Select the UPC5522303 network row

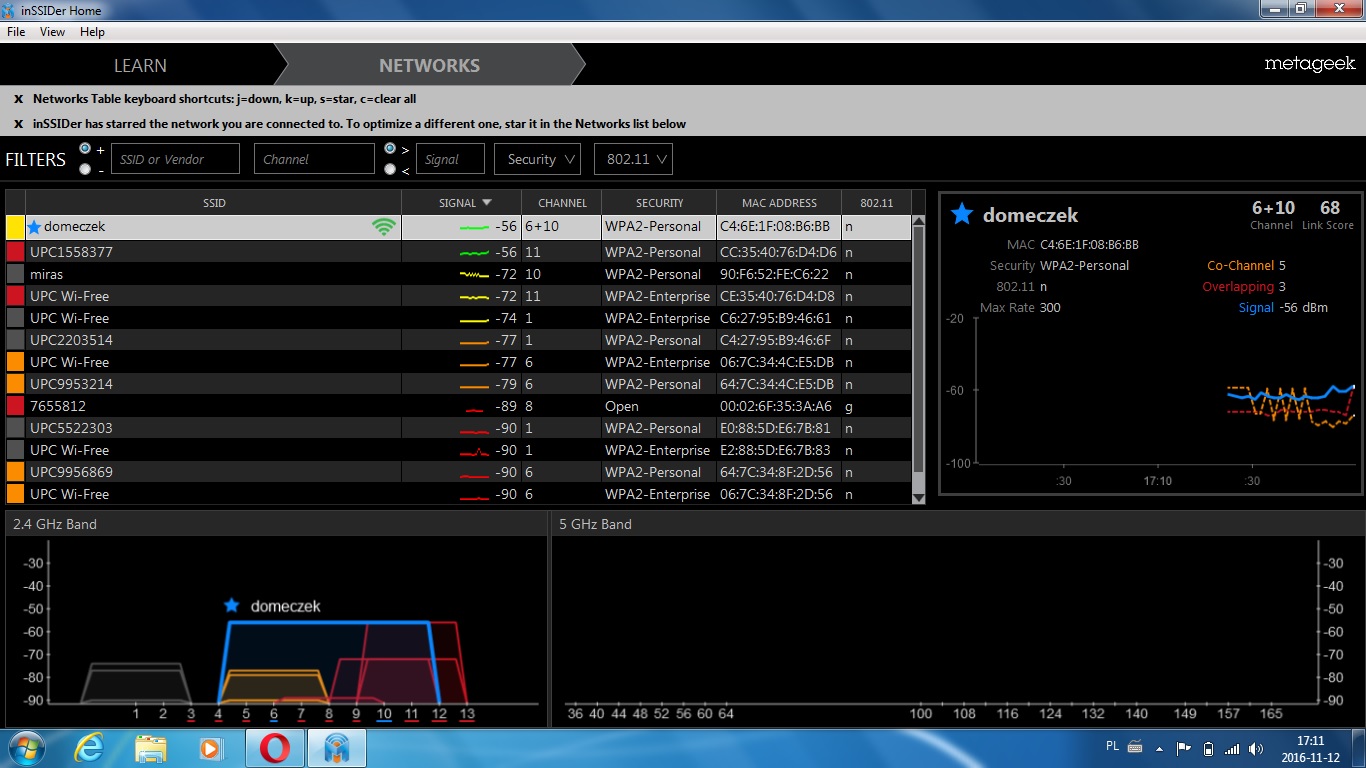pos(459,428)
